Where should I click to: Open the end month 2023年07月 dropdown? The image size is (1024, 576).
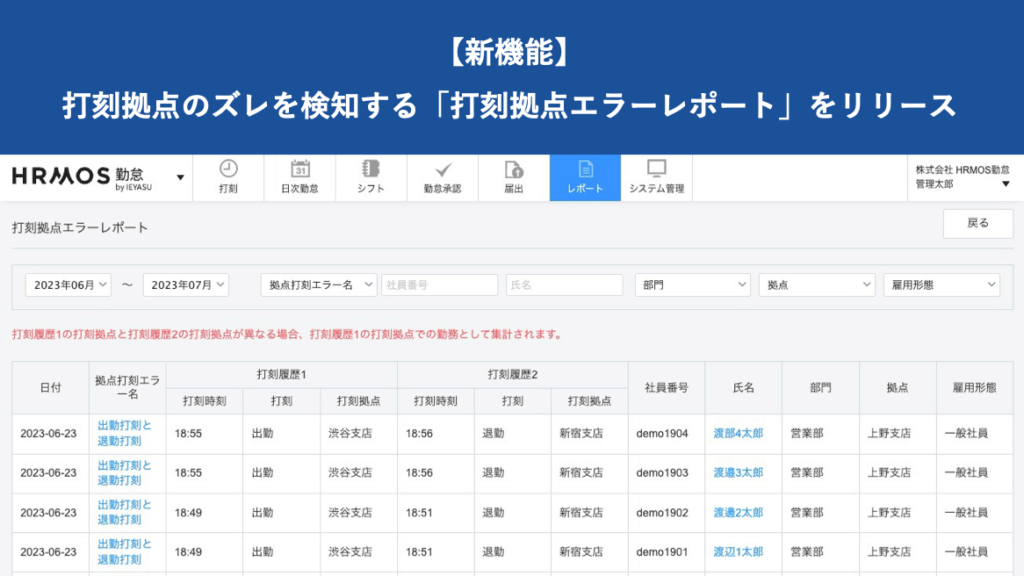pos(187,284)
